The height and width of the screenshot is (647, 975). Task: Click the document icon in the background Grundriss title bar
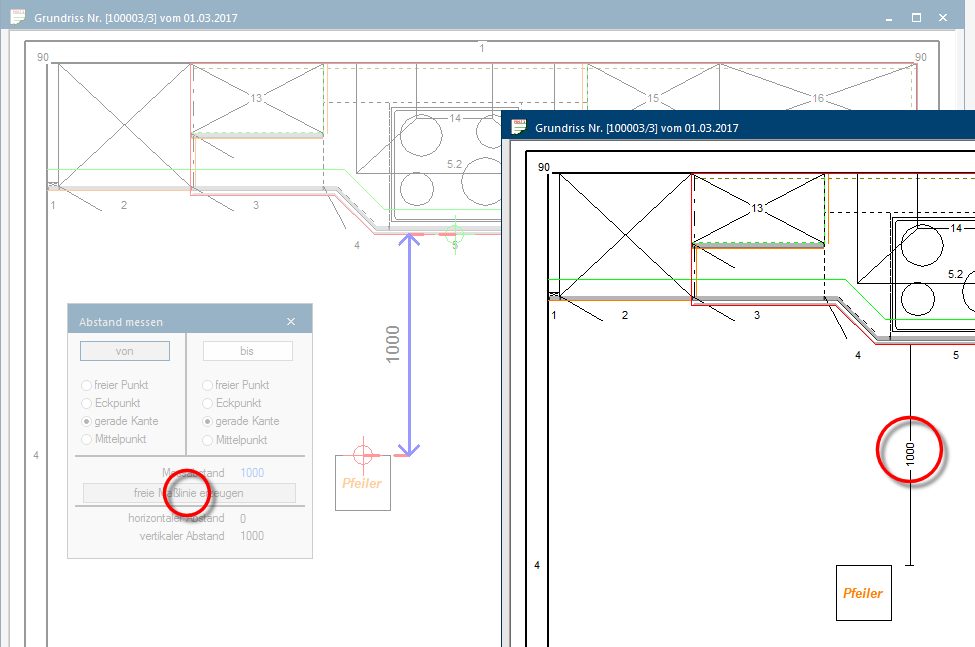point(16,18)
